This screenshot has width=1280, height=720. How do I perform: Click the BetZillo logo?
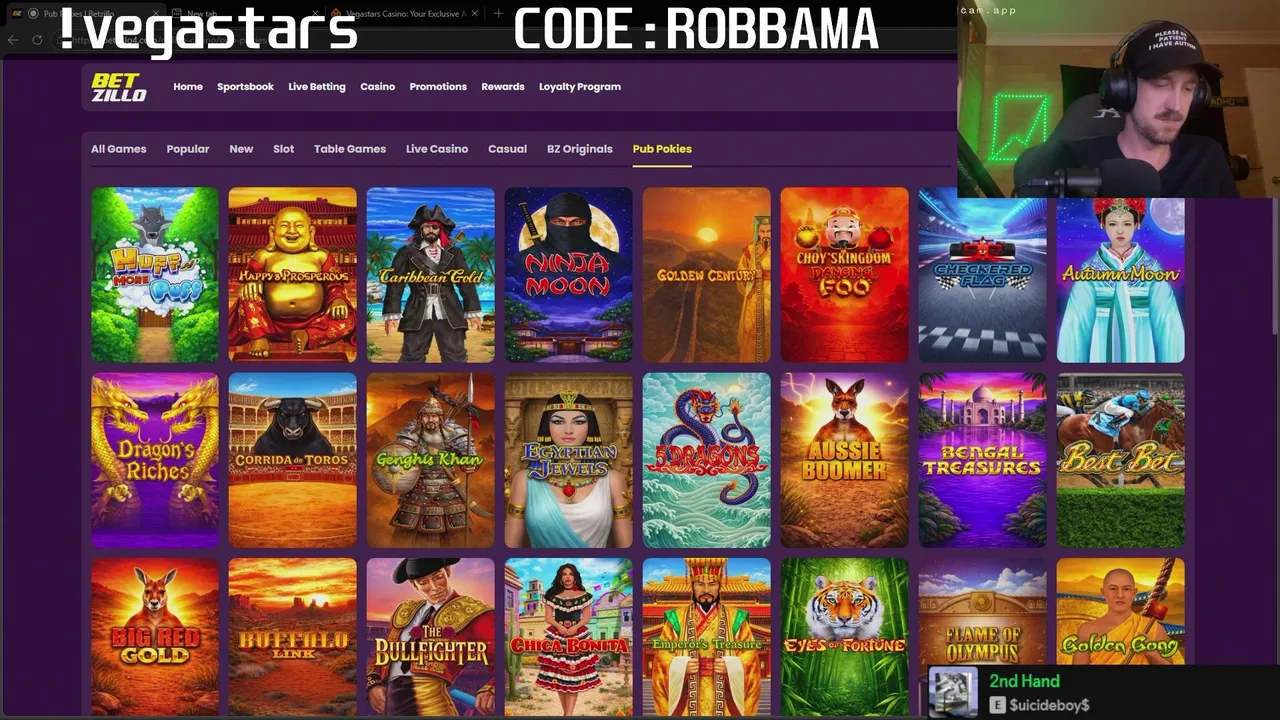(x=119, y=87)
